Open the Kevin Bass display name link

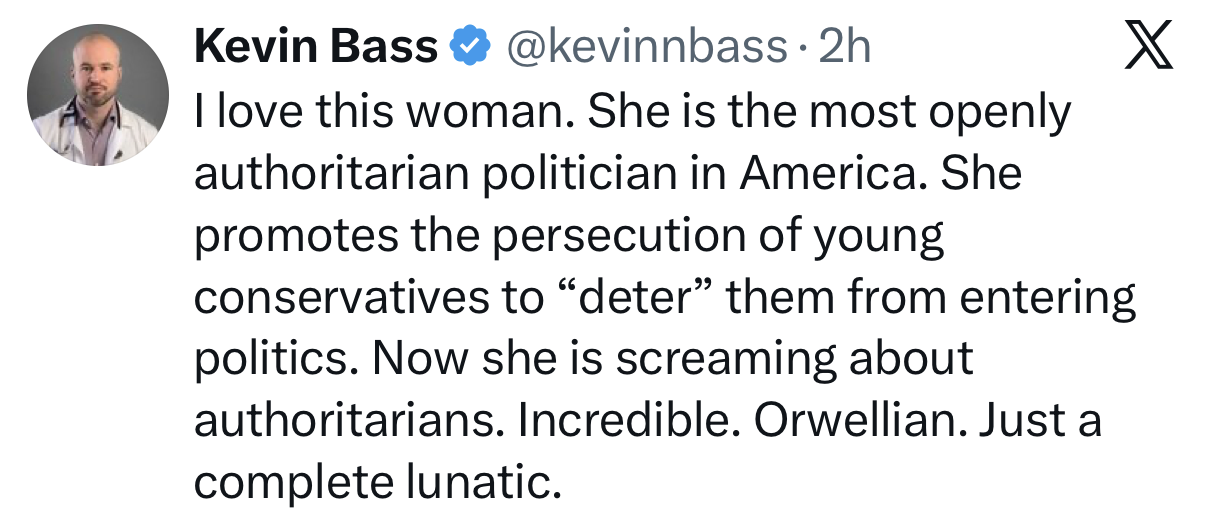(316, 47)
